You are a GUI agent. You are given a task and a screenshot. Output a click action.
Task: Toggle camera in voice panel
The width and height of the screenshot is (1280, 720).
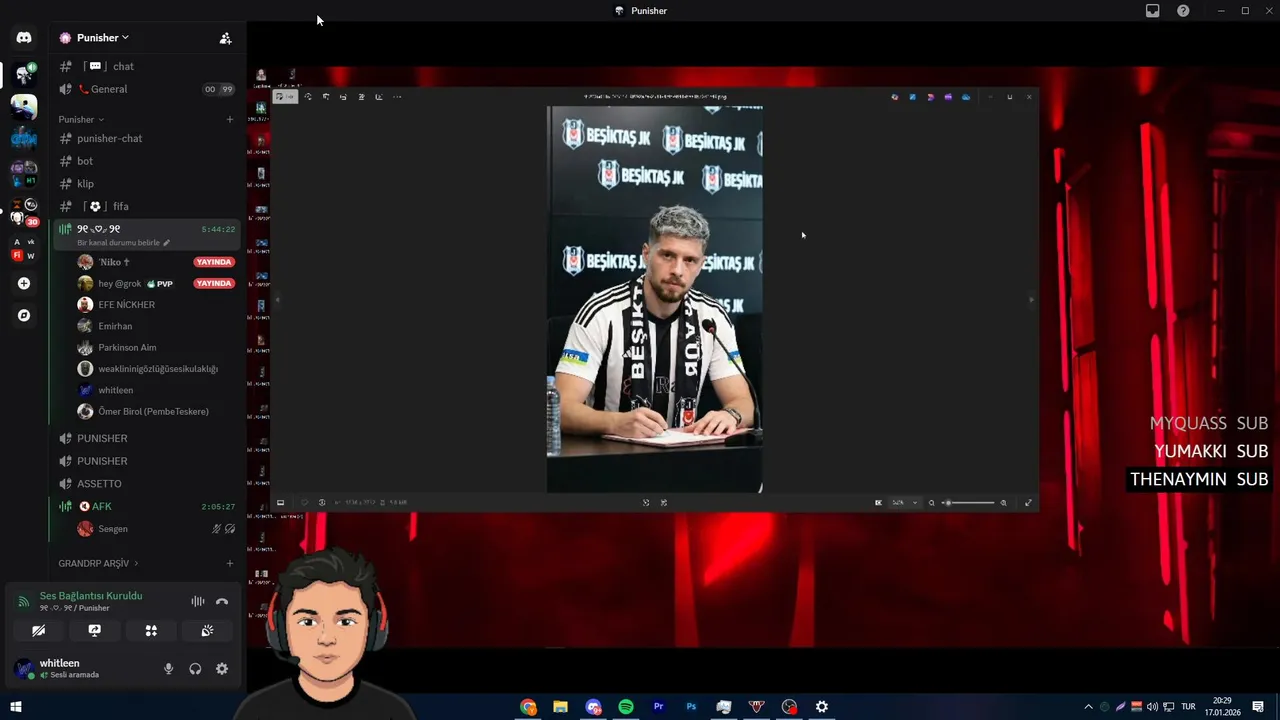pos(38,631)
